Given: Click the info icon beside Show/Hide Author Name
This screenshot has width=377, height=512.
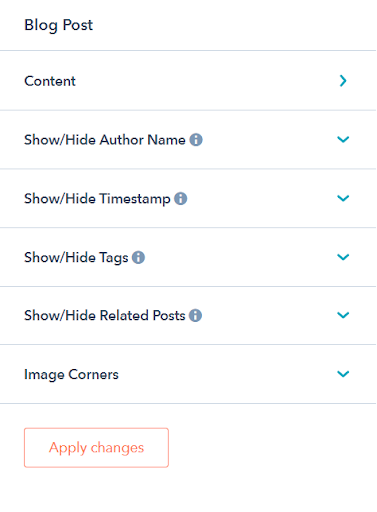Looking at the screenshot, I should pos(196,140).
